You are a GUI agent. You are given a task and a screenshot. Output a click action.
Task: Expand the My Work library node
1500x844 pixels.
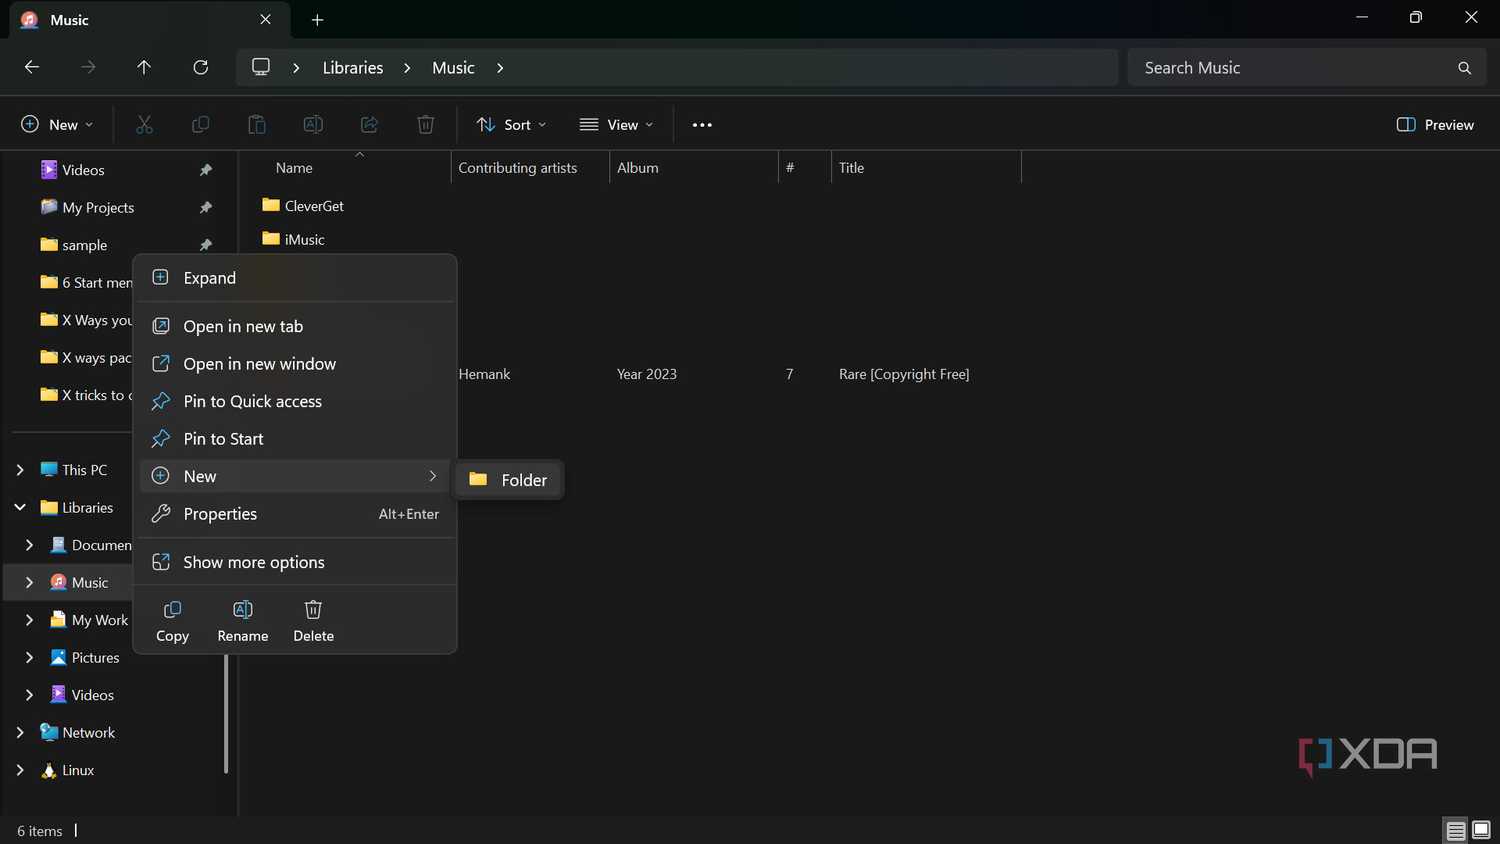tap(29, 620)
